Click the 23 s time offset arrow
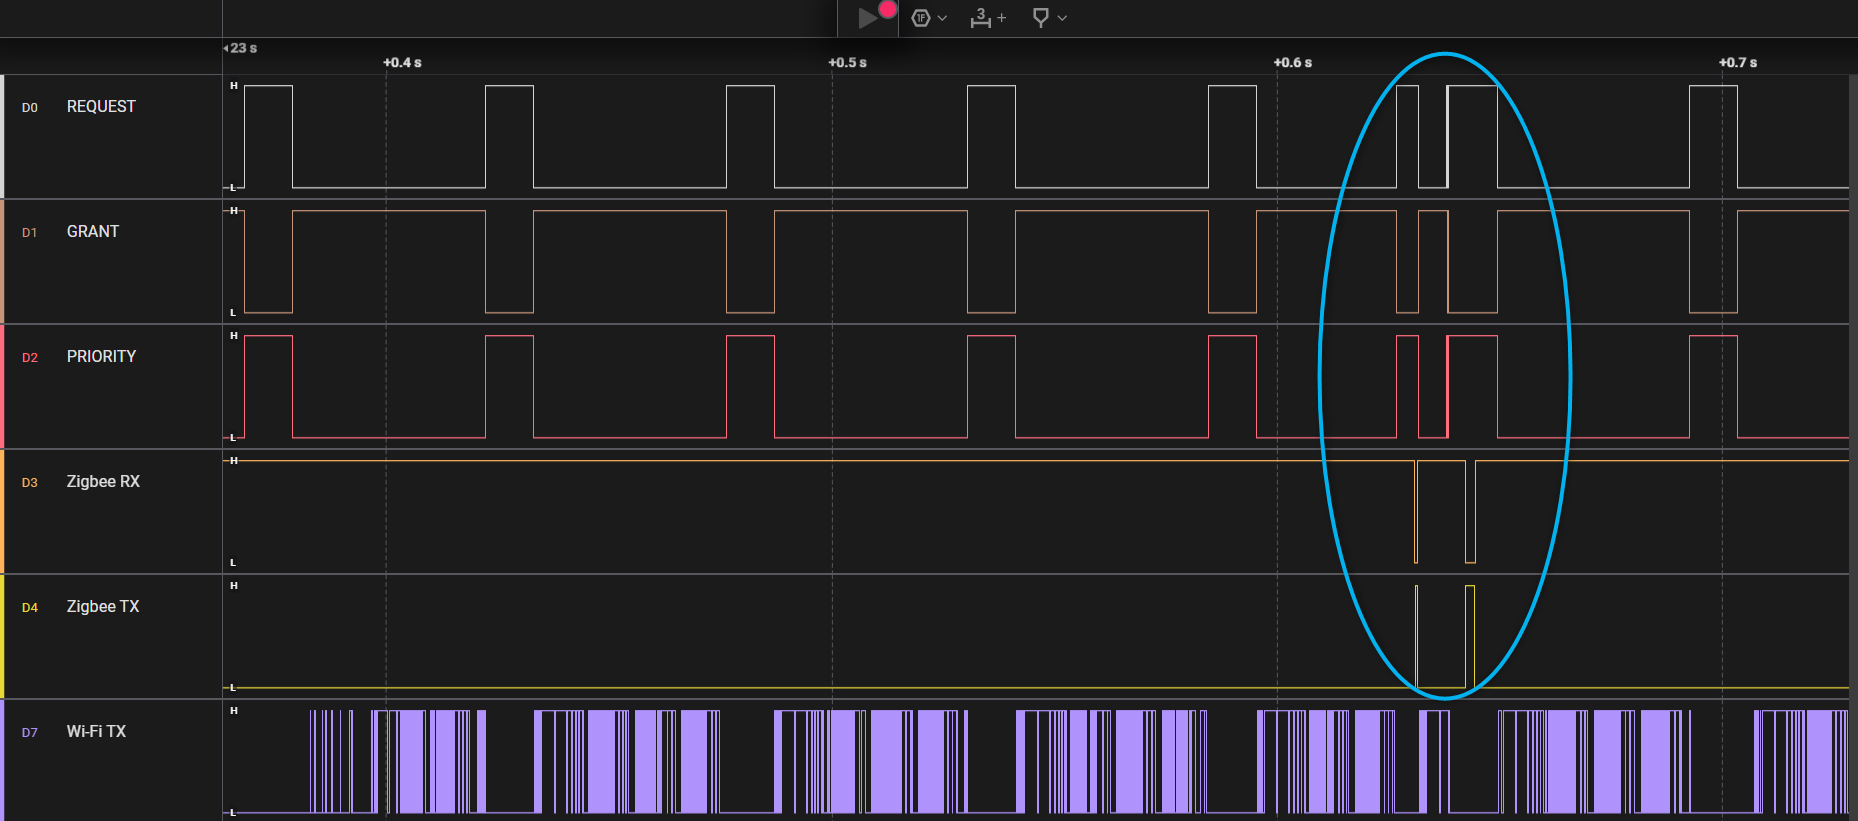 click(226, 48)
